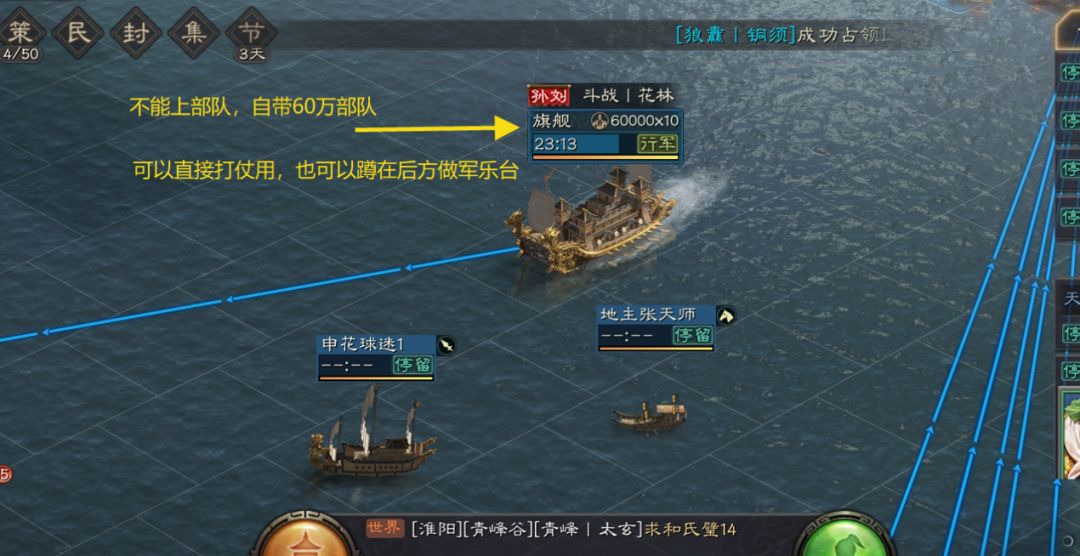Click the [狼纛 | 铜须] announcement link
Image resolution: width=1080 pixels, height=556 pixels.
coord(735,35)
